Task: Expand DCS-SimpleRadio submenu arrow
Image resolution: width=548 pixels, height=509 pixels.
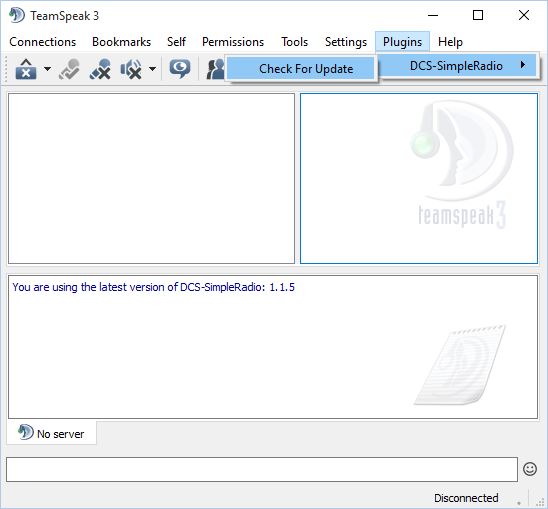Action: click(523, 65)
